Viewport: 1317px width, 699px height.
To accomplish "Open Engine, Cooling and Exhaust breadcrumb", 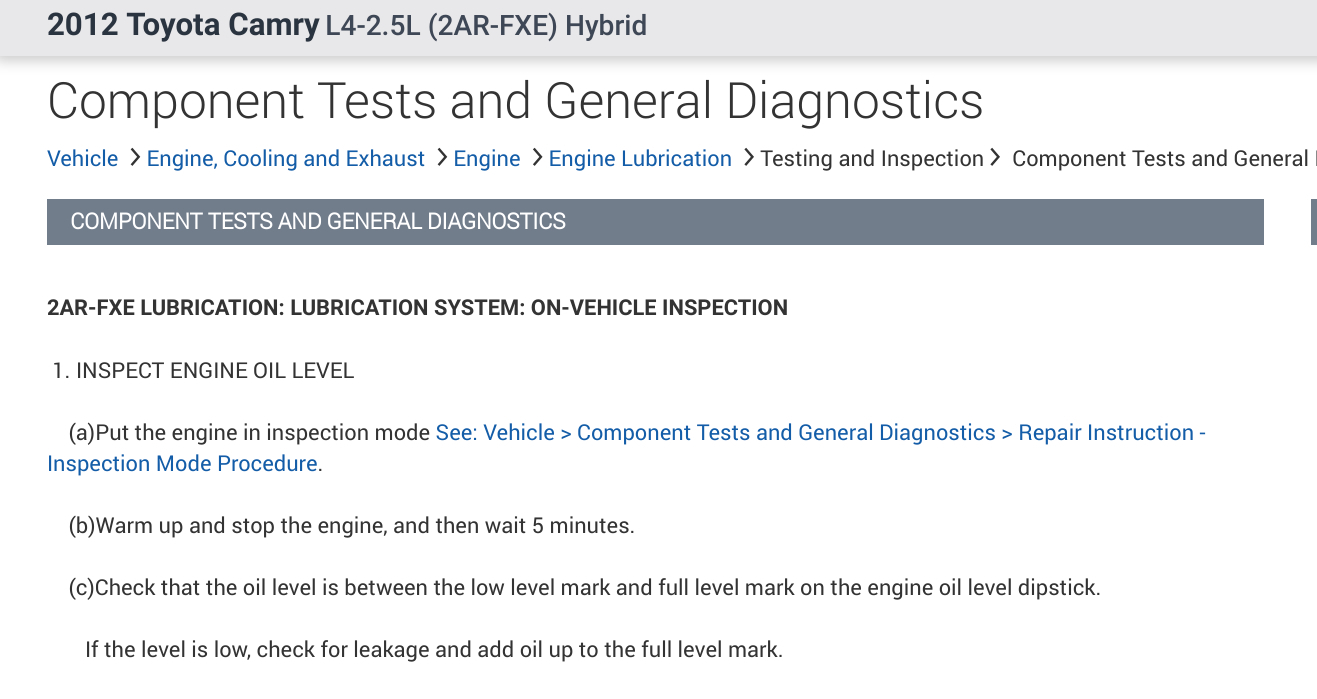I will click(x=285, y=159).
